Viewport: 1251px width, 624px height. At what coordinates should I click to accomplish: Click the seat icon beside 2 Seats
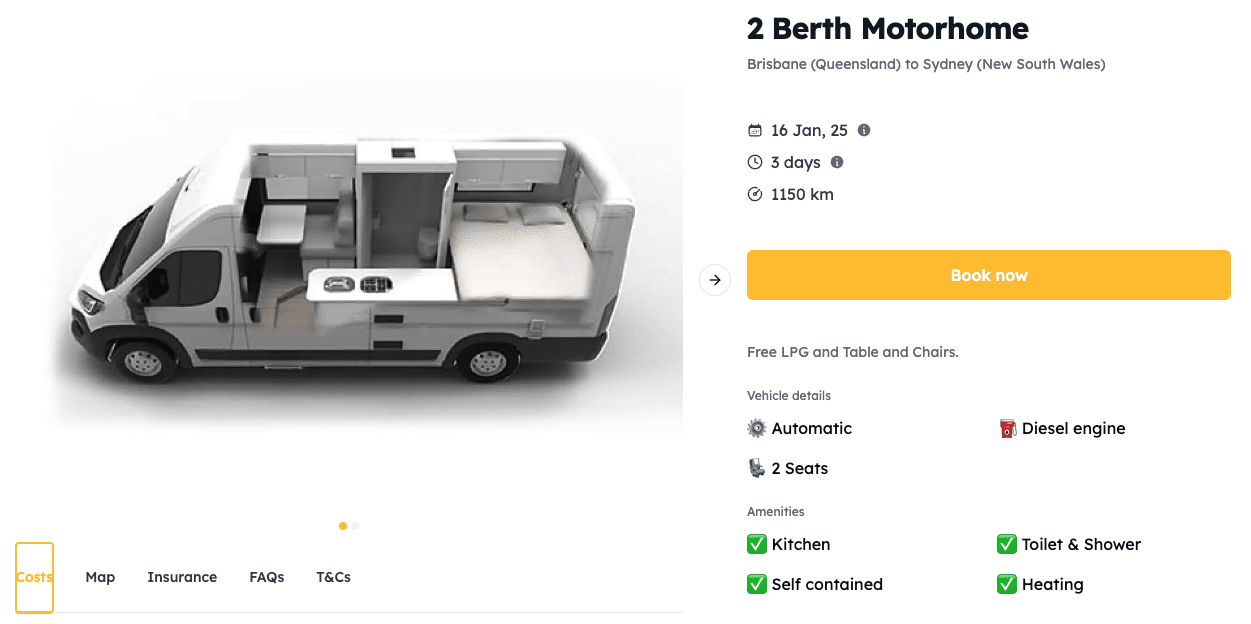tap(757, 468)
